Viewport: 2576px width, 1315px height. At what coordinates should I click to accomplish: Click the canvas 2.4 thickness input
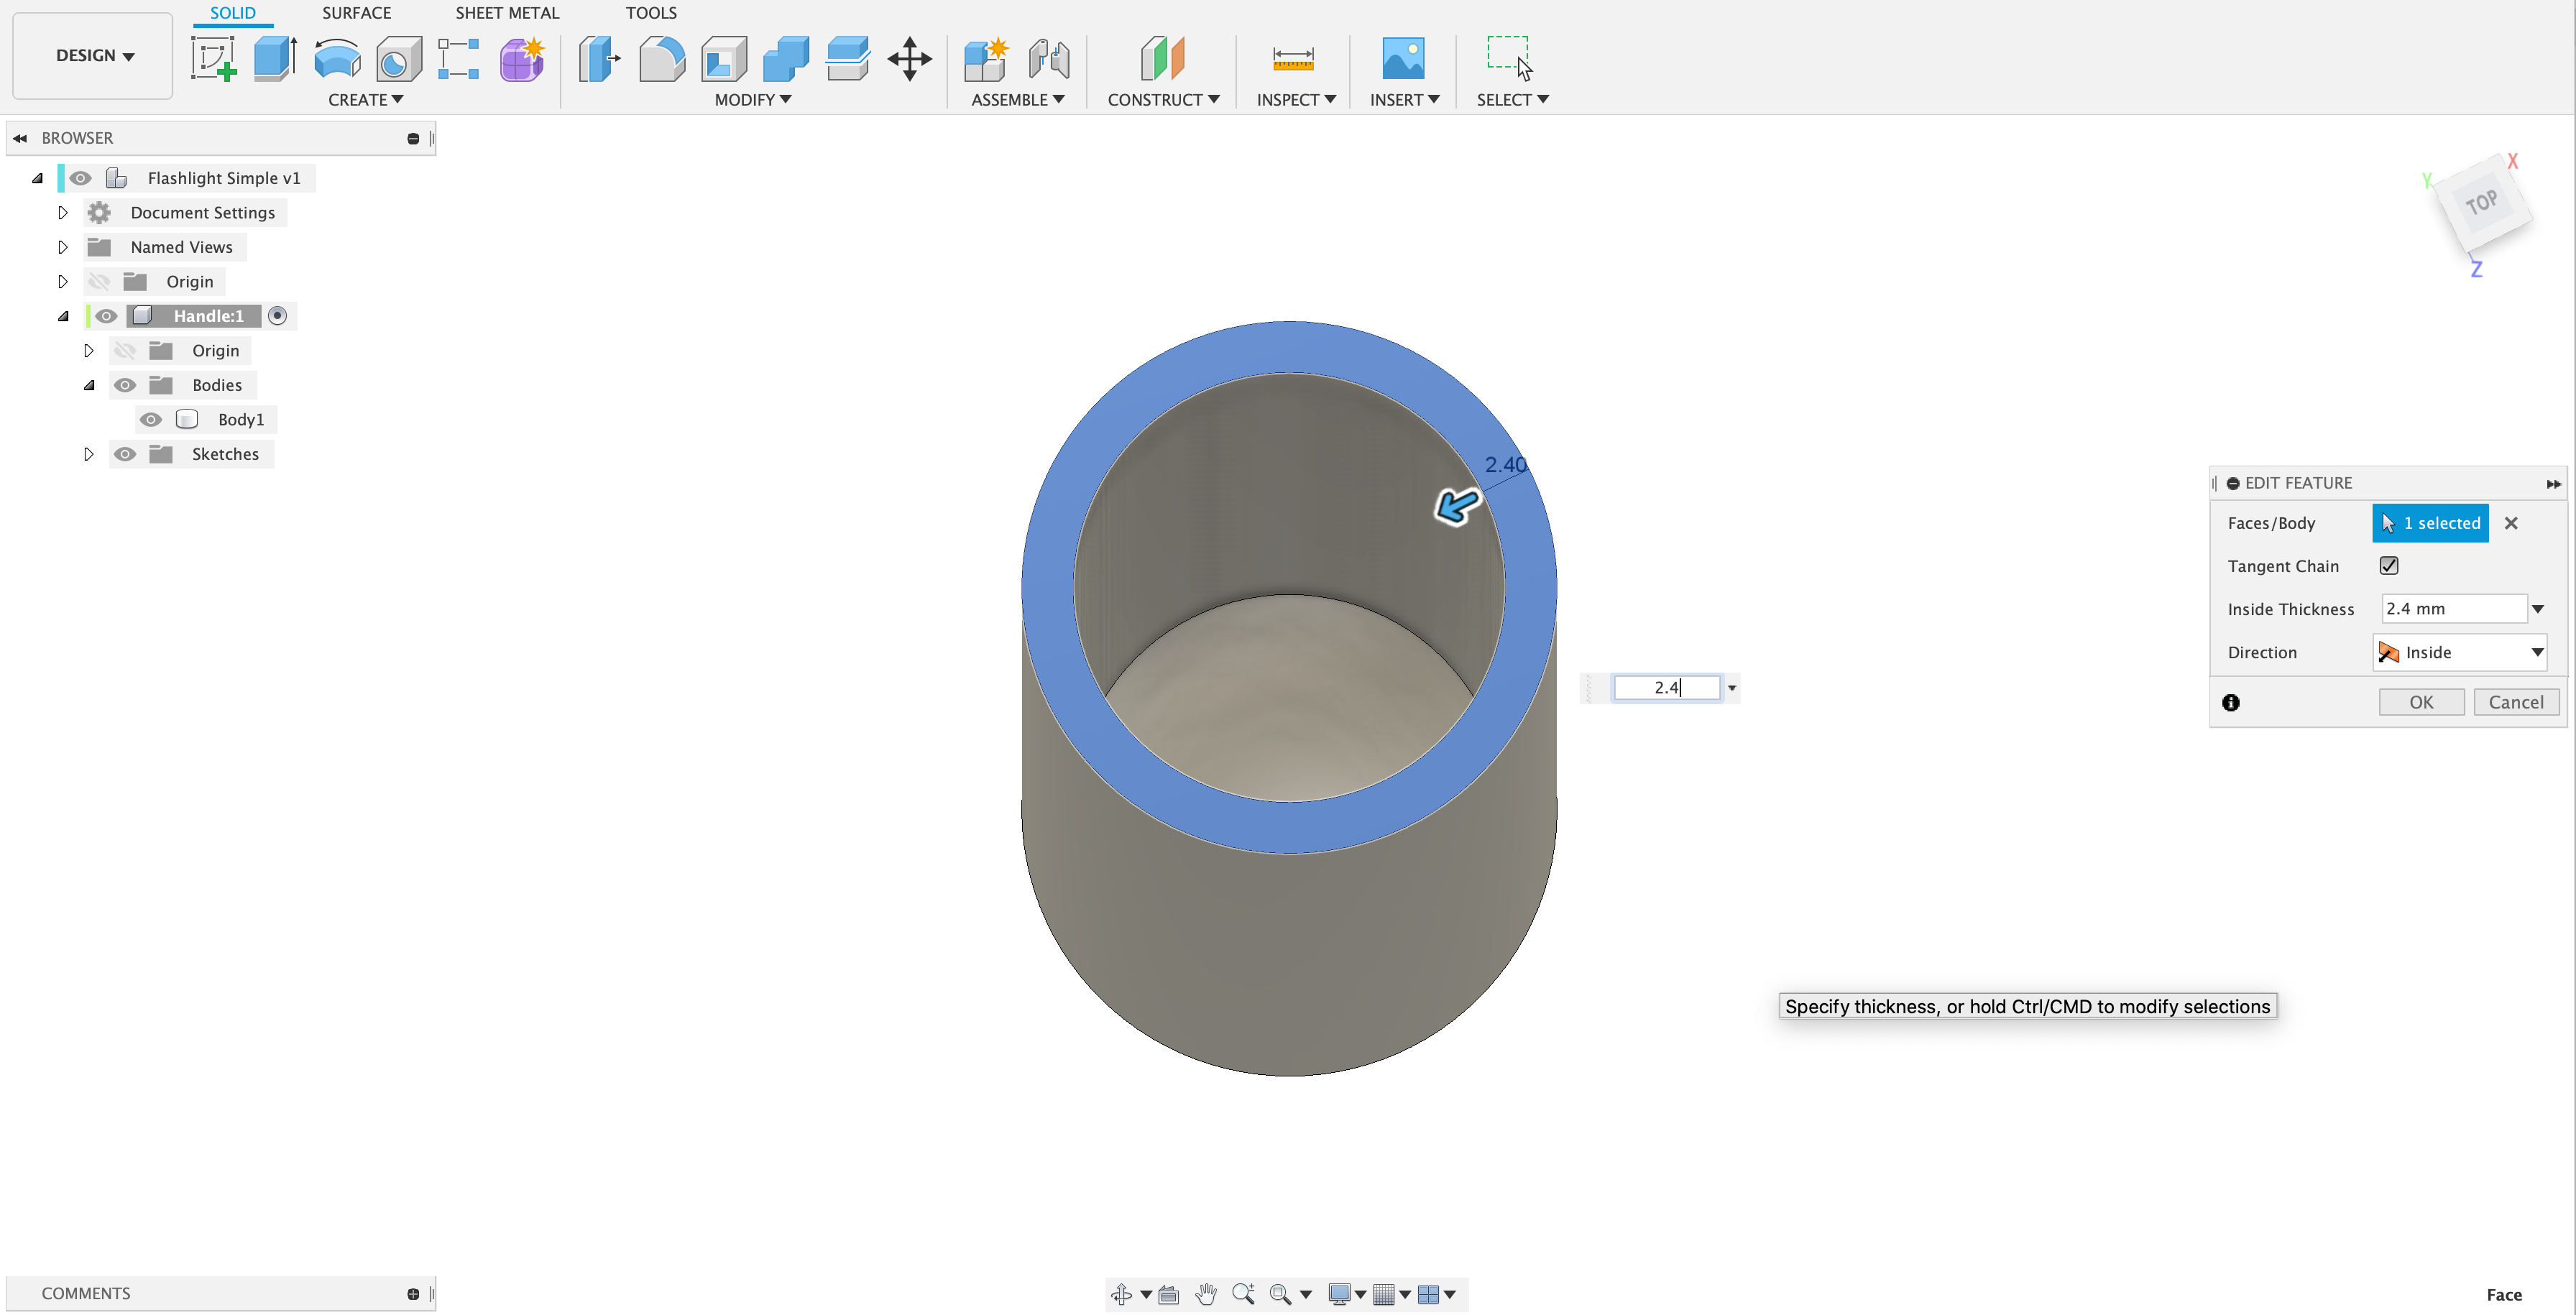click(x=1667, y=687)
